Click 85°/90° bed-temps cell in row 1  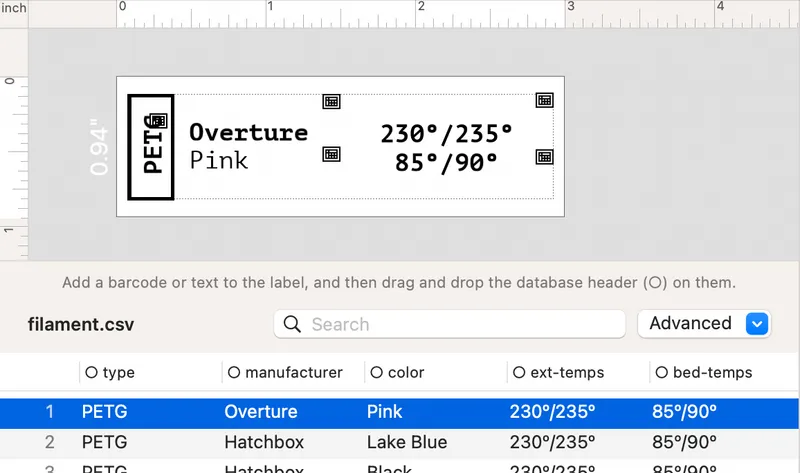pyautogui.click(x=684, y=412)
